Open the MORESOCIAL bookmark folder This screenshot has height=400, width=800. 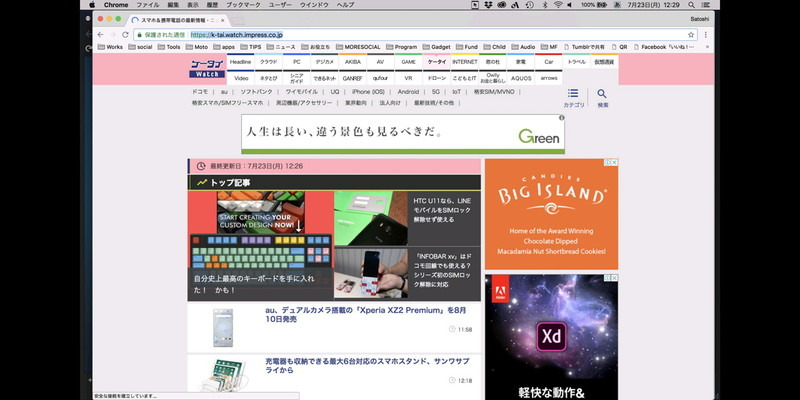[x=358, y=47]
